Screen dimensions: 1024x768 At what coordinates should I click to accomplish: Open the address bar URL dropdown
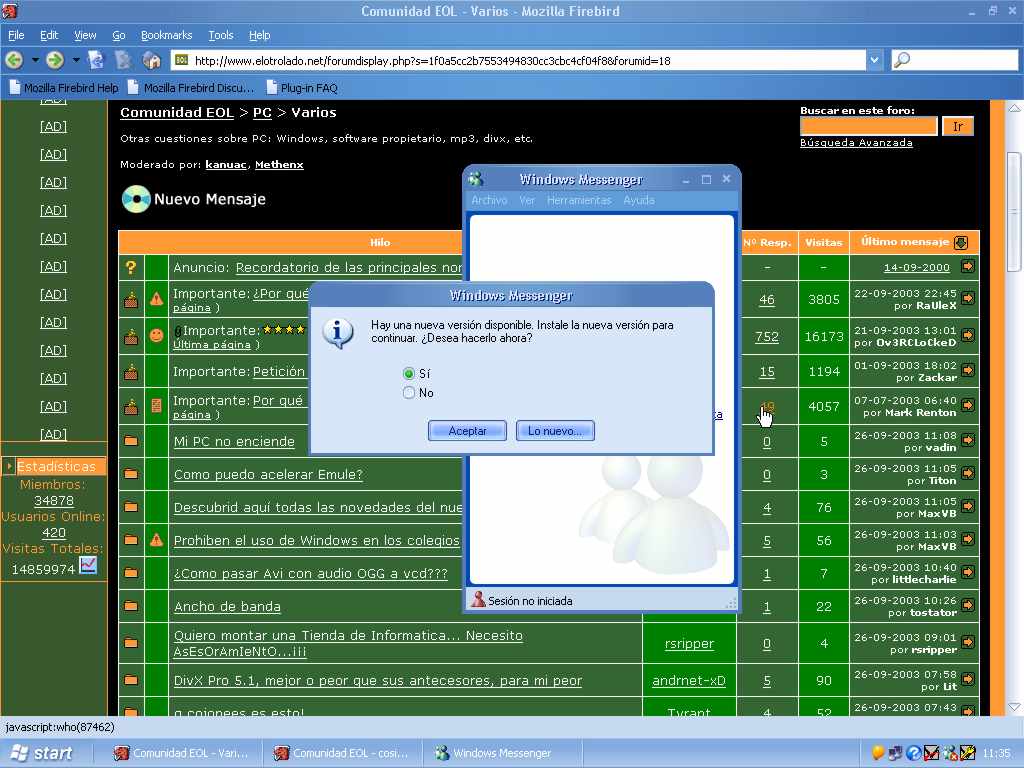[874, 60]
